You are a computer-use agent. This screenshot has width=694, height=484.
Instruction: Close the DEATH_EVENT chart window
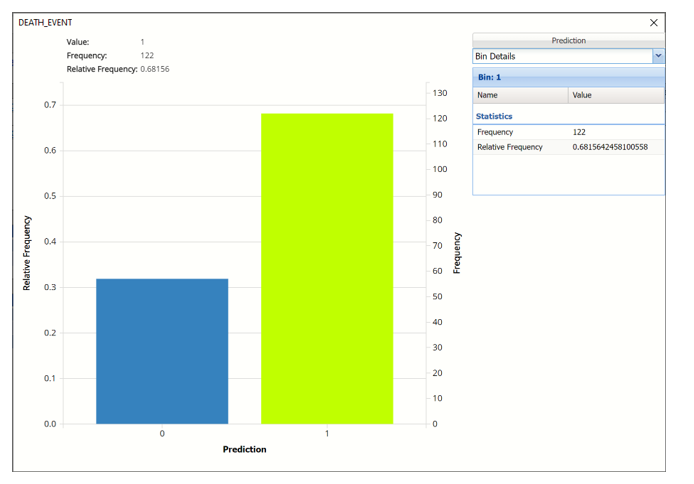click(x=654, y=22)
